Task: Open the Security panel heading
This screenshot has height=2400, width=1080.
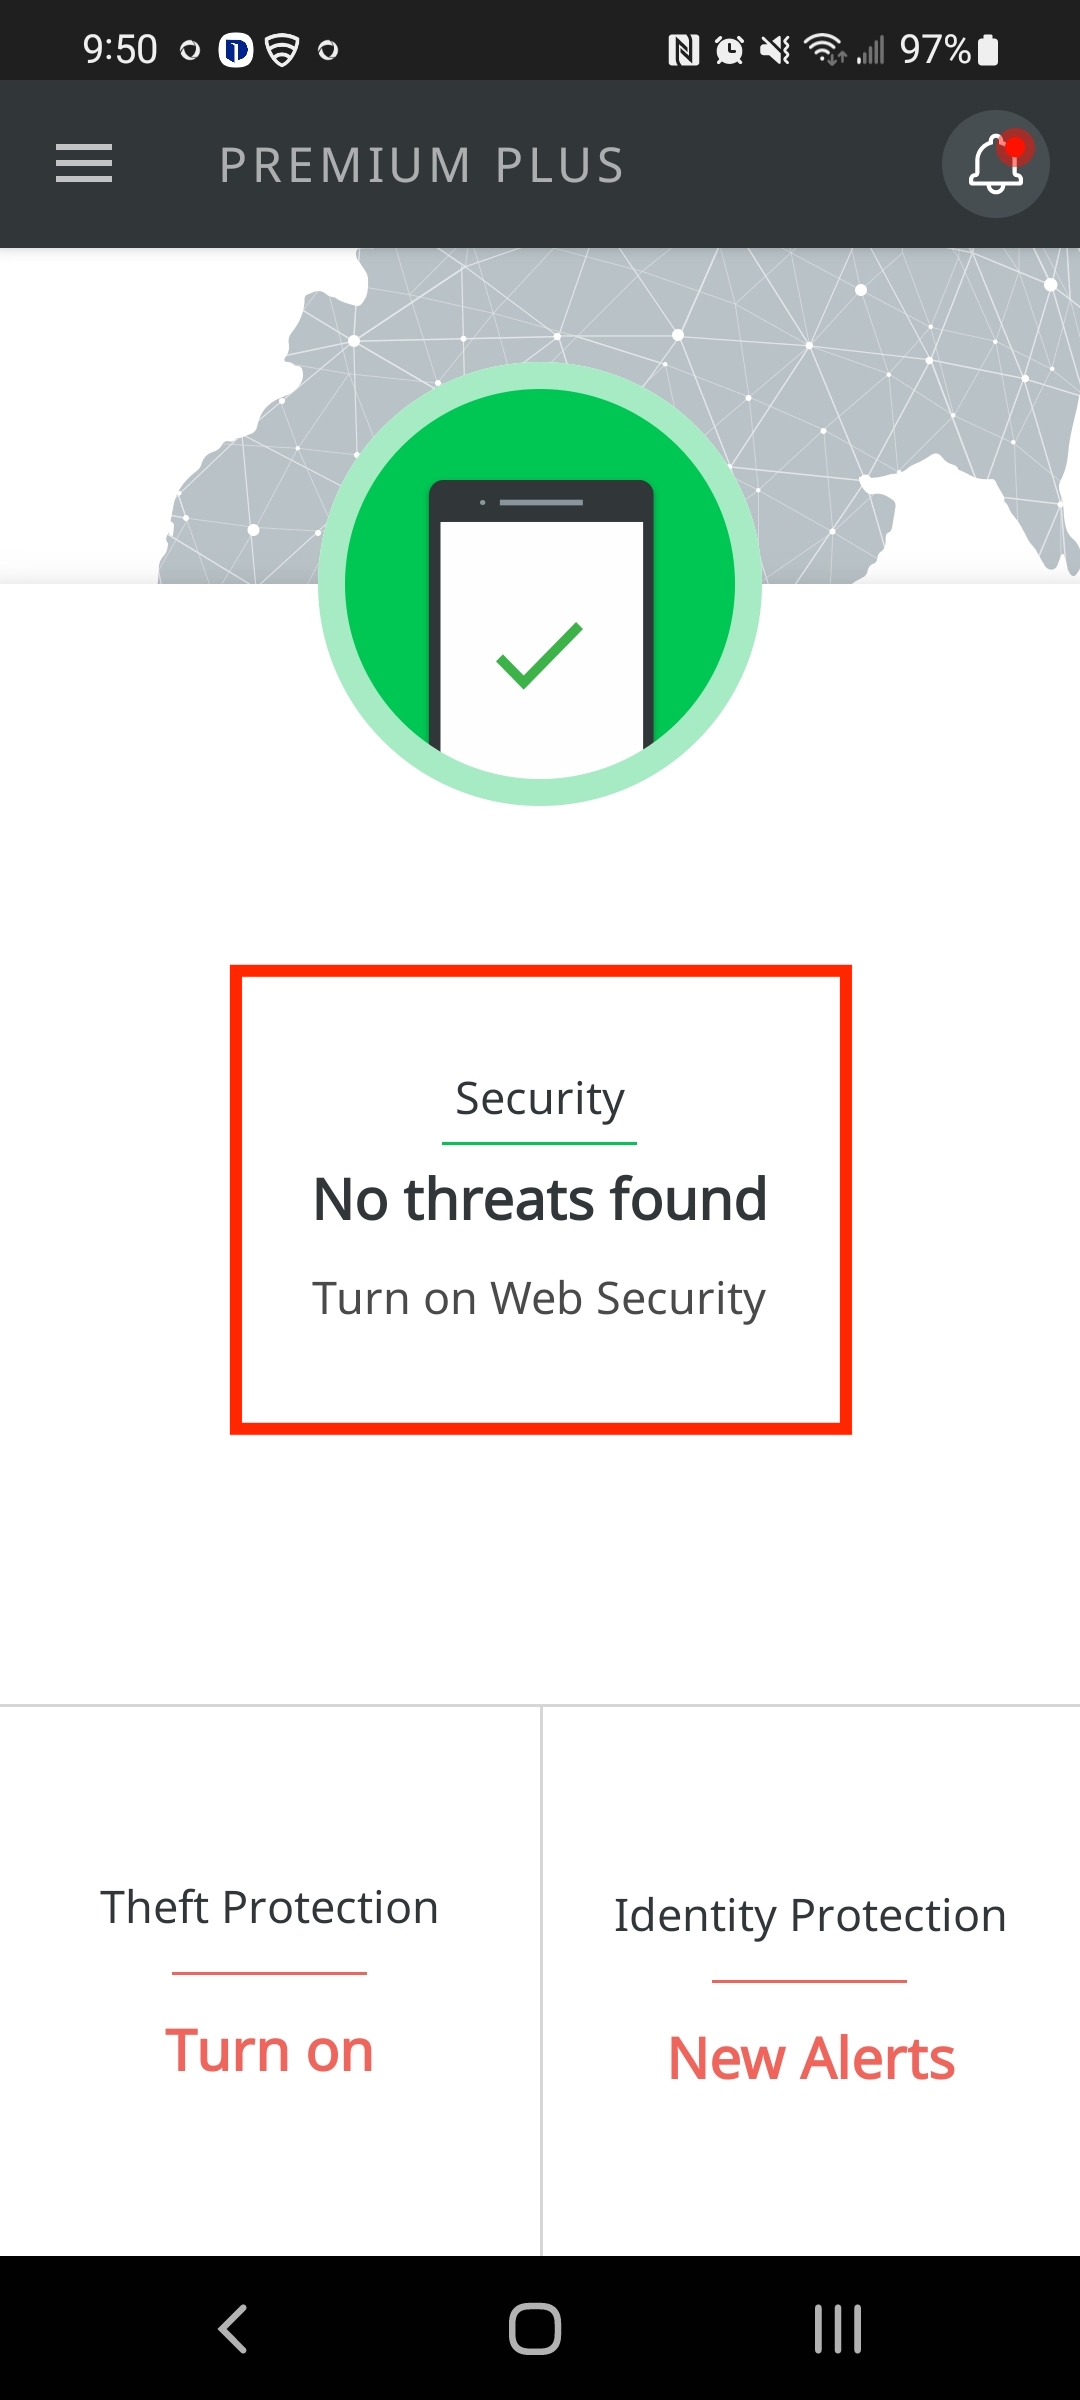Action: (x=540, y=1099)
